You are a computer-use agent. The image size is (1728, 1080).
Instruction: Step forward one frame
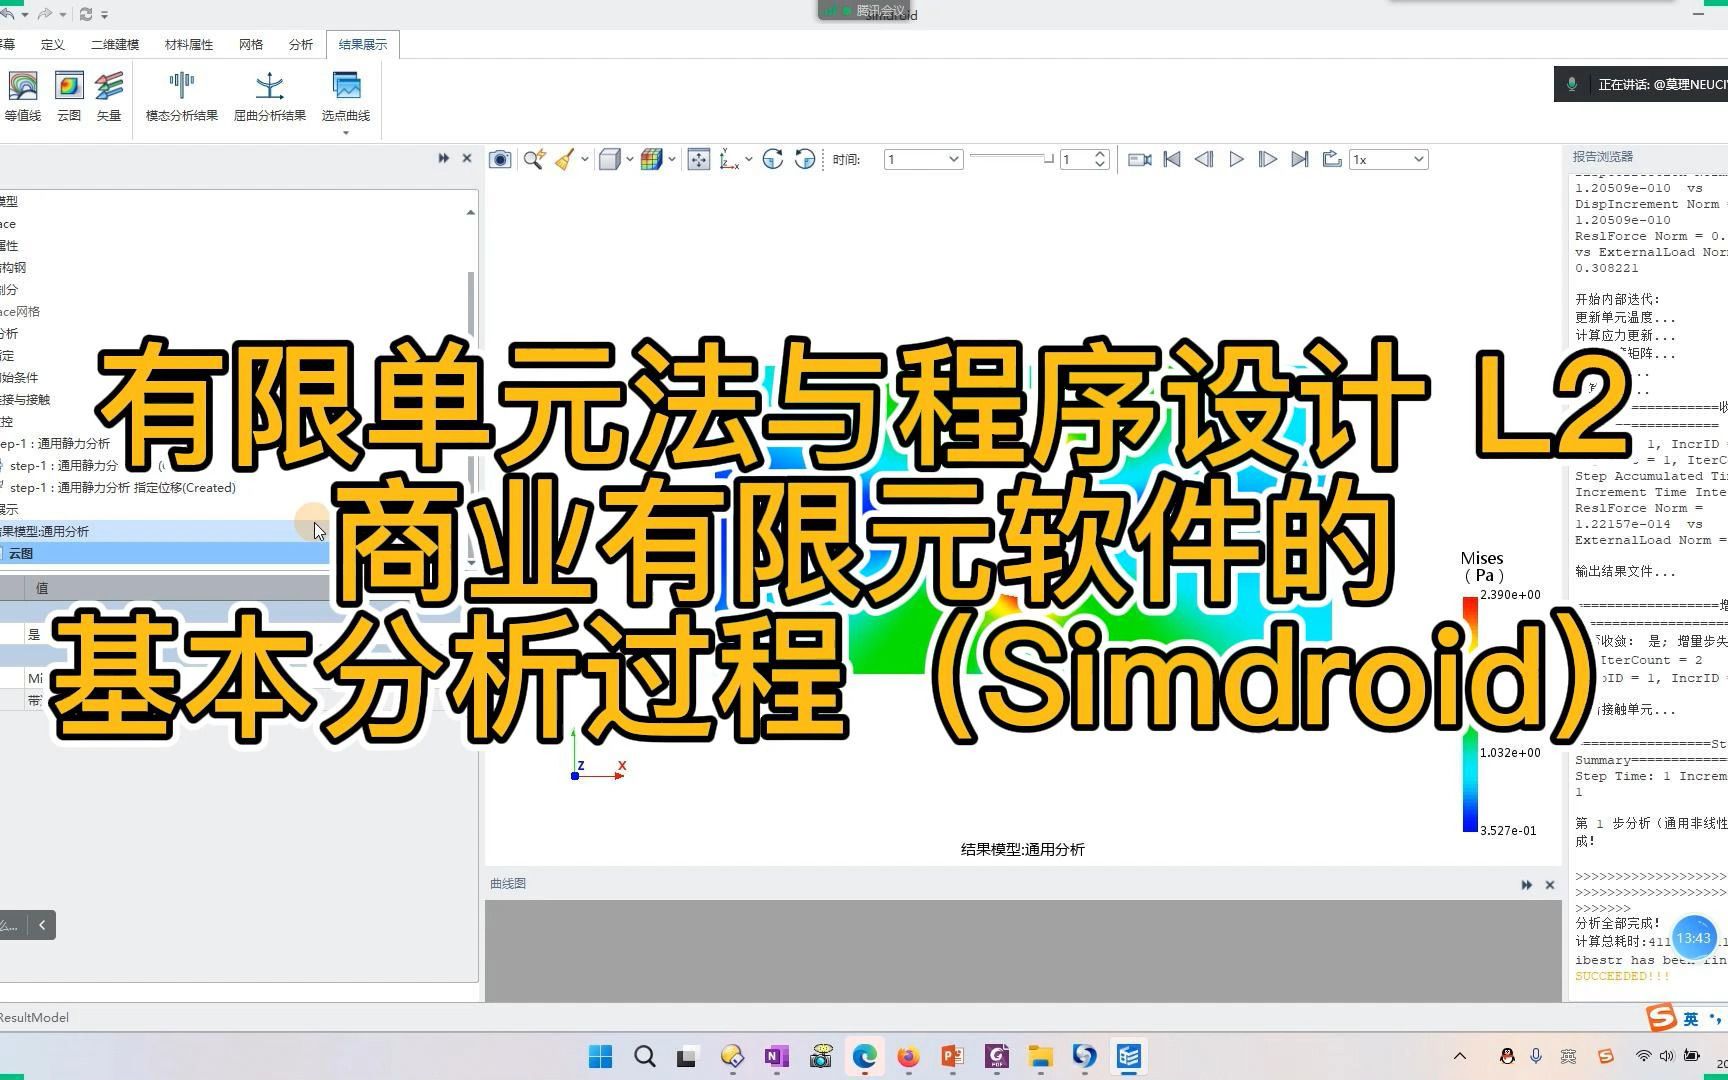(x=1268, y=159)
